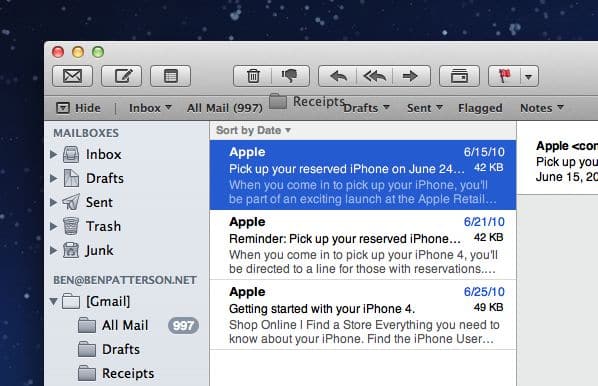Screen dimensions: 598x386
Task: Hide the mailbox list
Action: pos(79,108)
